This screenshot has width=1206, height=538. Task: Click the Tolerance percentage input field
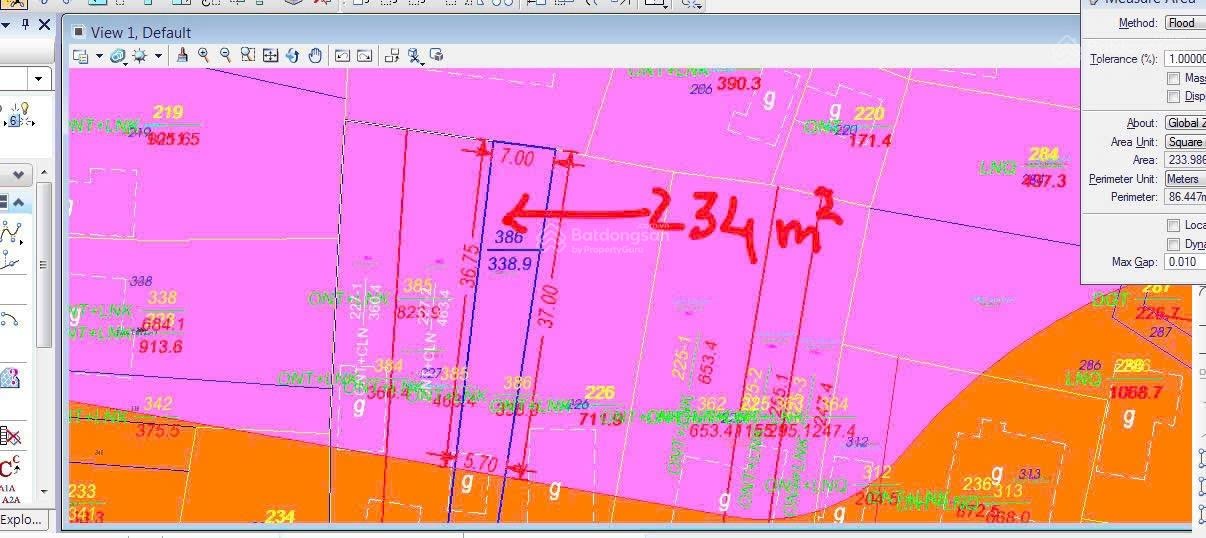tap(1185, 59)
